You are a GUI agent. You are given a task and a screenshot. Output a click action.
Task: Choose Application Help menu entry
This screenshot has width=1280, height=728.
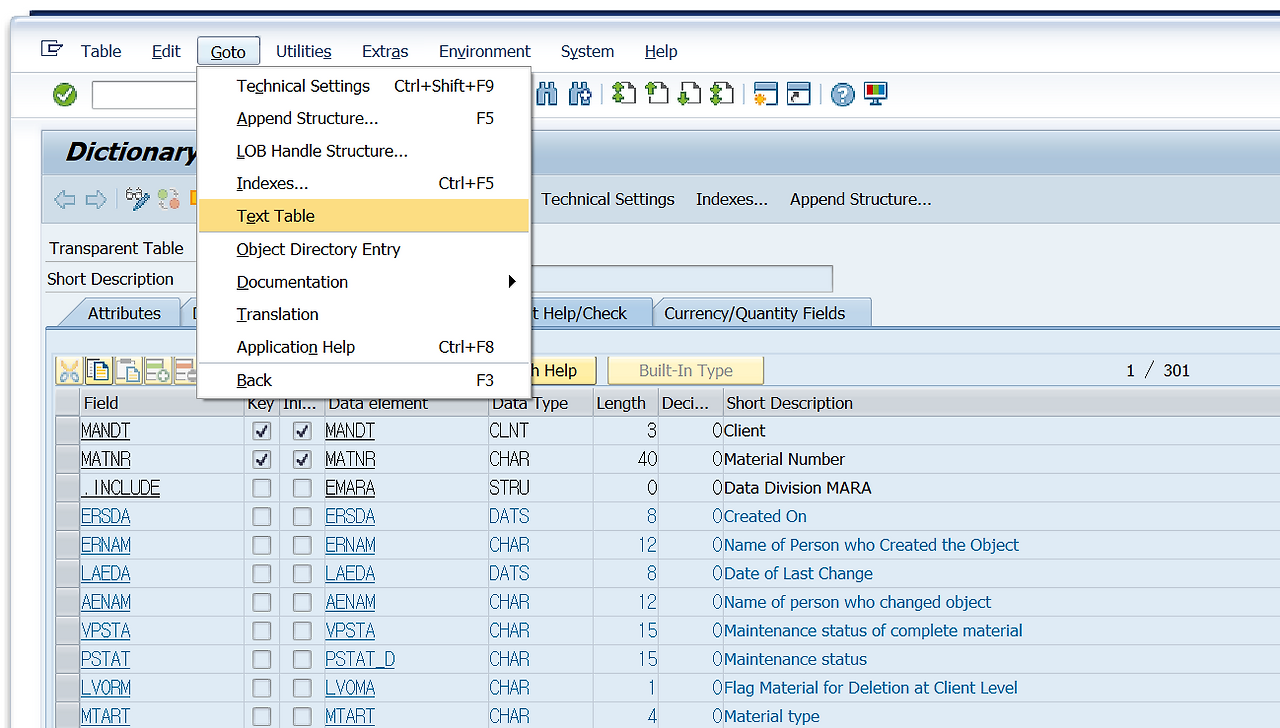(x=364, y=347)
